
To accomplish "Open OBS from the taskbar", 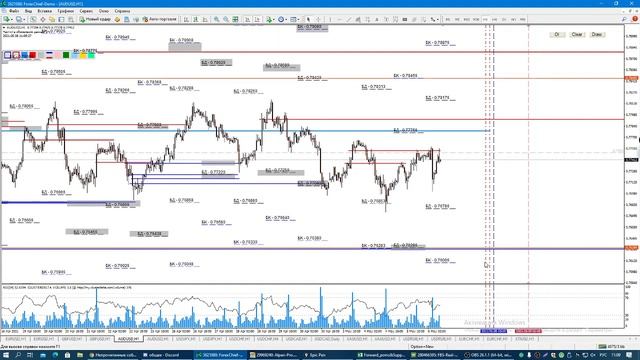I will click(489, 355).
